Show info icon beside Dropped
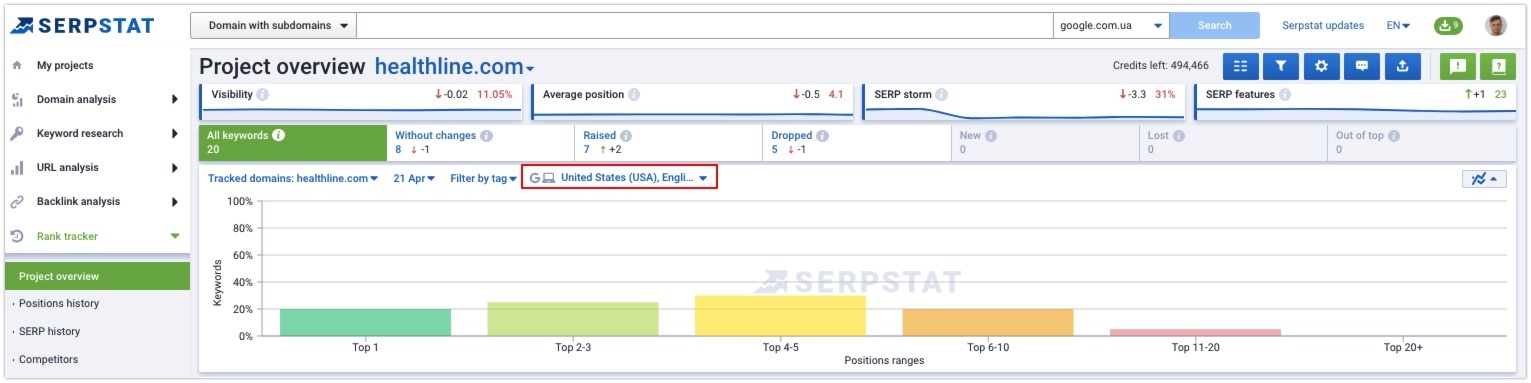1531x383 pixels. tap(822, 135)
